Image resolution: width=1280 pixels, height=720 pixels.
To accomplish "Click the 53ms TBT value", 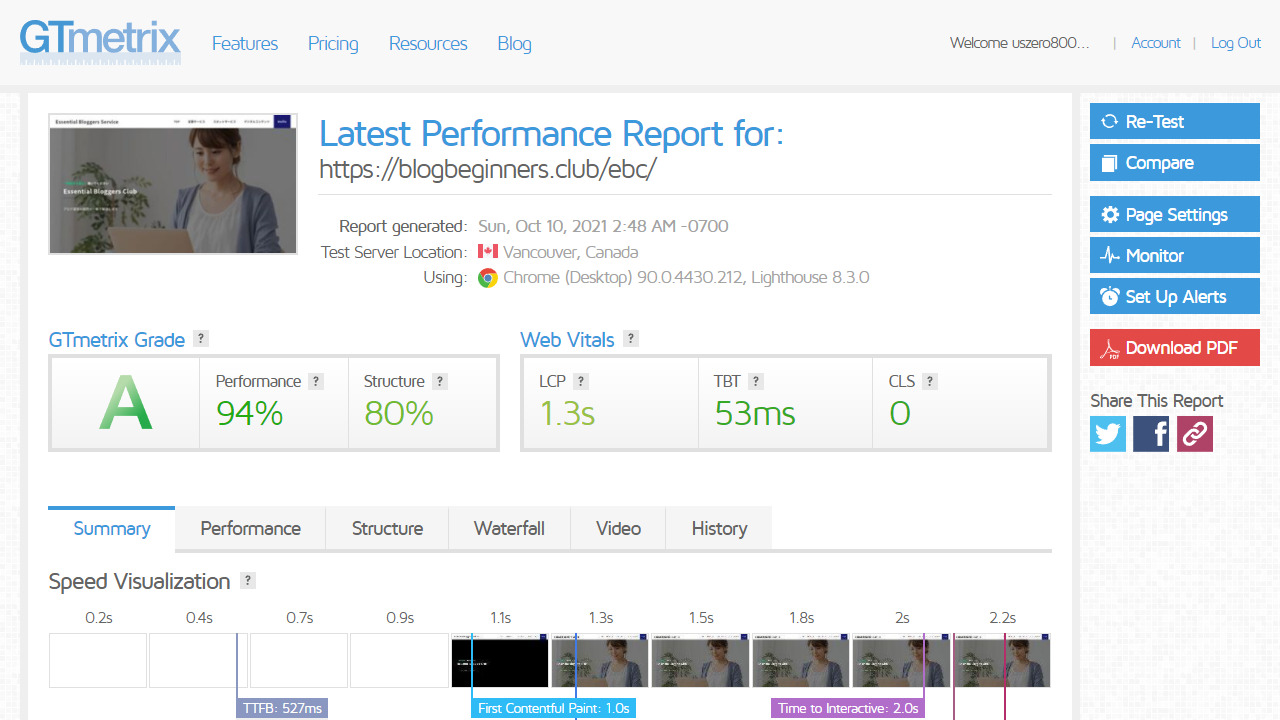I will (755, 413).
